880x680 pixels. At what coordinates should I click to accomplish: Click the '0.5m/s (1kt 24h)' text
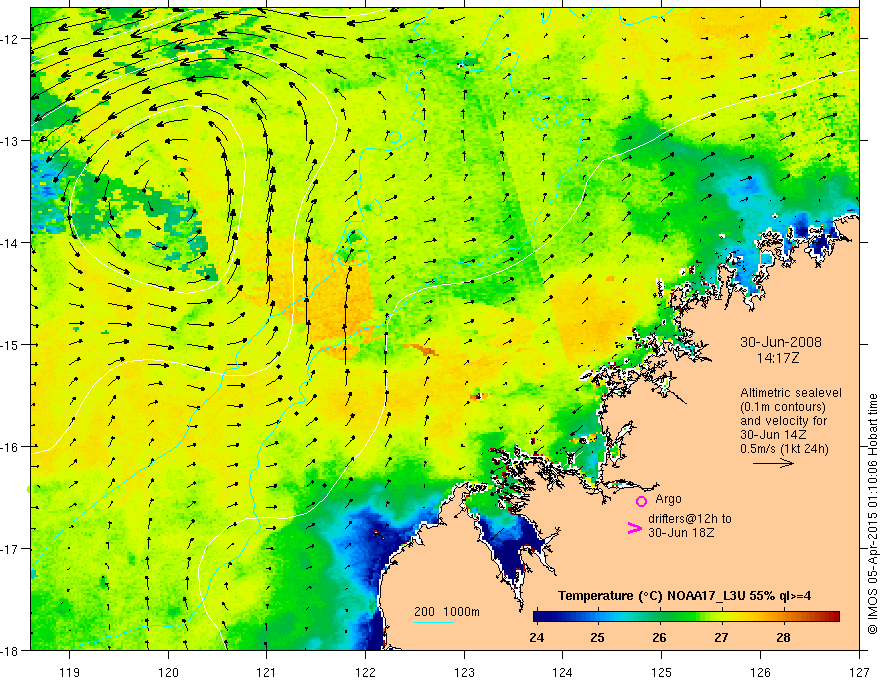pos(784,449)
